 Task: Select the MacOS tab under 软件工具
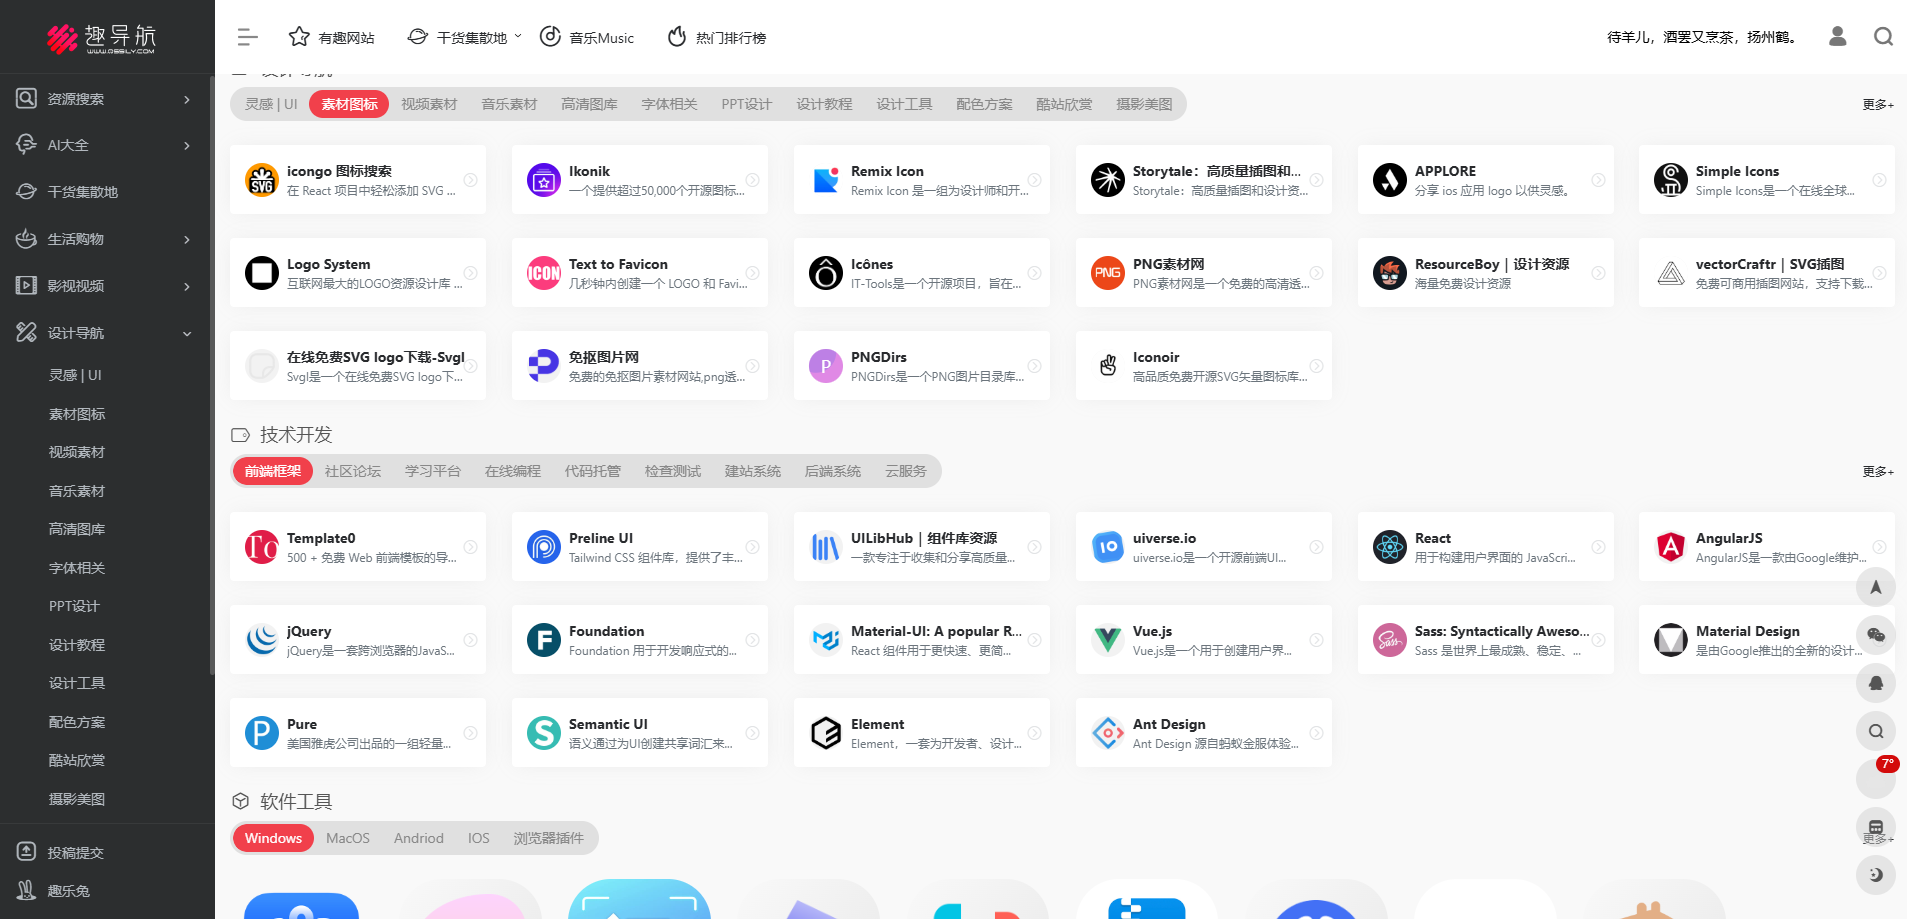coord(347,838)
